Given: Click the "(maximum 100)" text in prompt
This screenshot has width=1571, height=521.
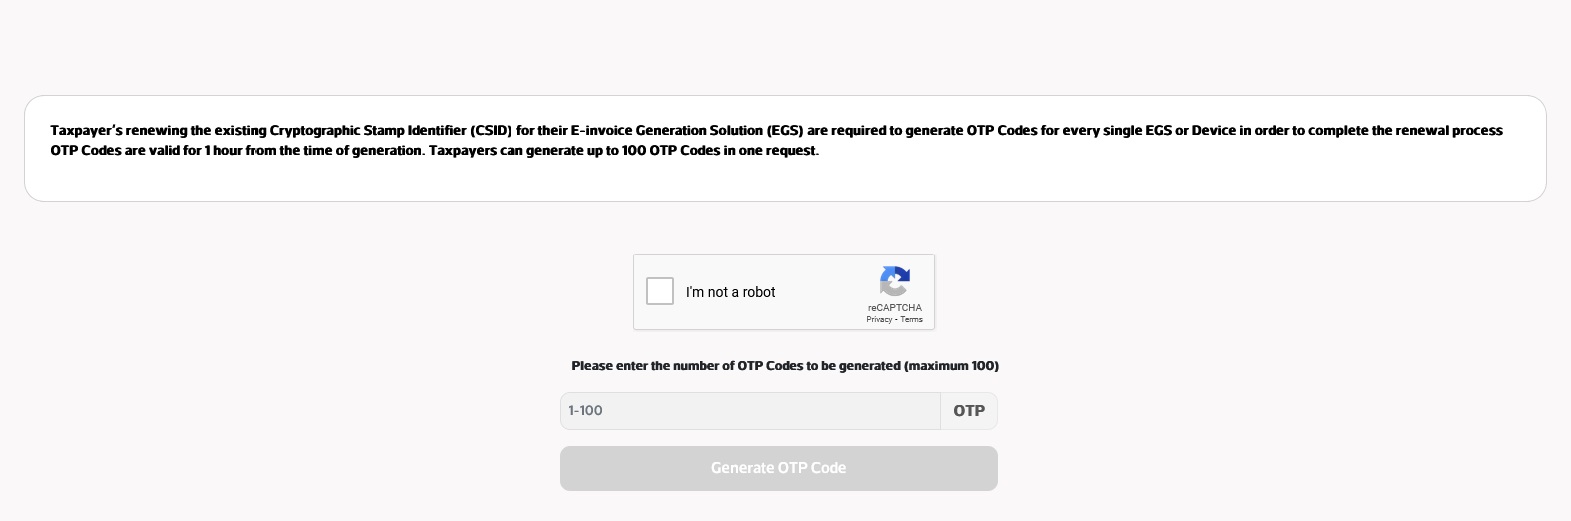Looking at the screenshot, I should pyautogui.click(x=951, y=366).
